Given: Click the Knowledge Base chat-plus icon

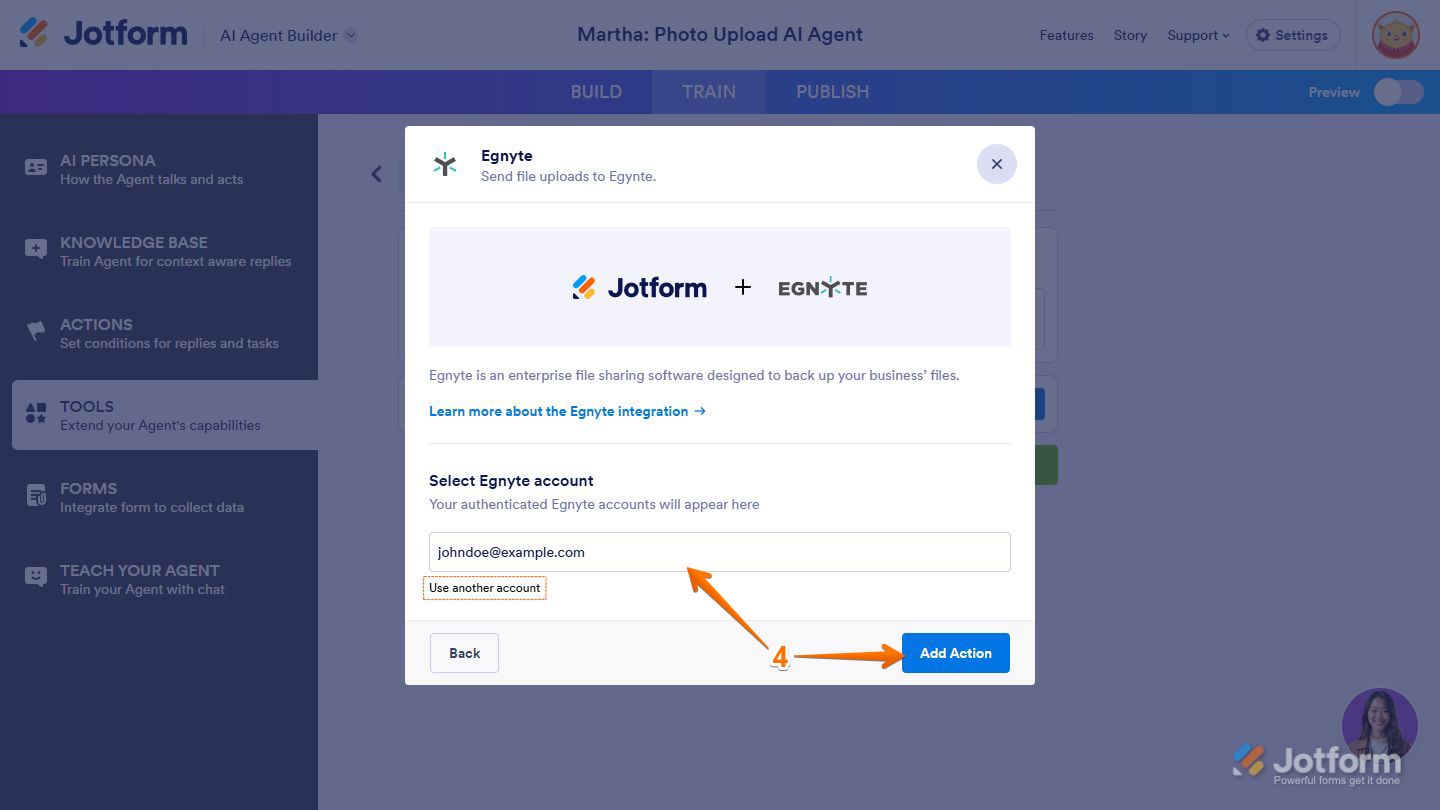Looking at the screenshot, I should (x=36, y=250).
